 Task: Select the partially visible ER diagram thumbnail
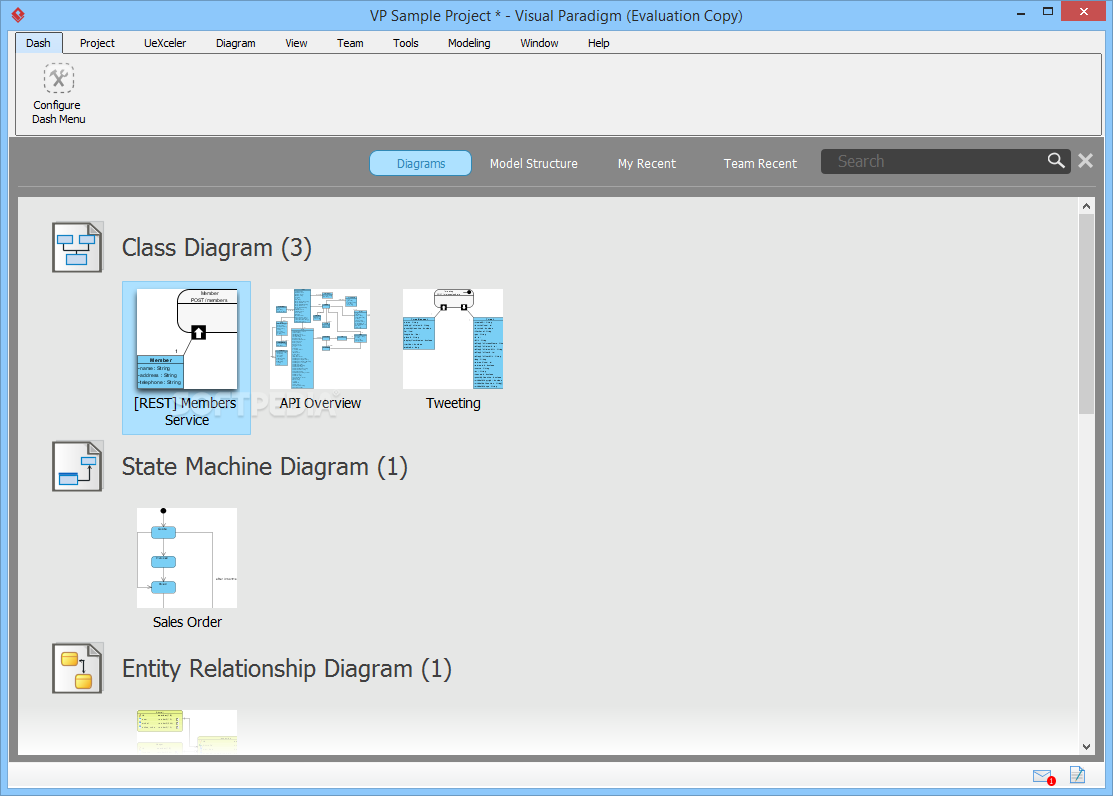(187, 731)
